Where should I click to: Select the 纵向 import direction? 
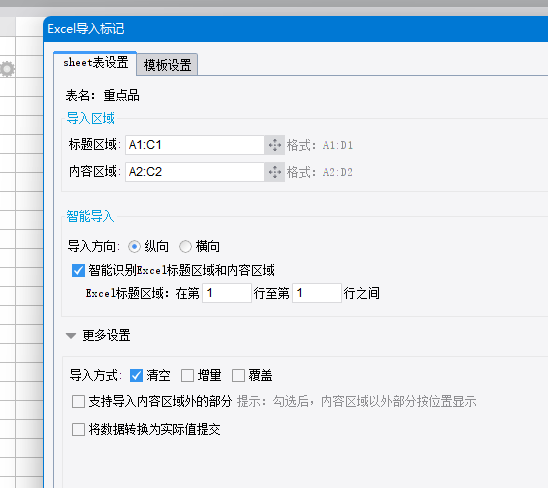click(134, 246)
